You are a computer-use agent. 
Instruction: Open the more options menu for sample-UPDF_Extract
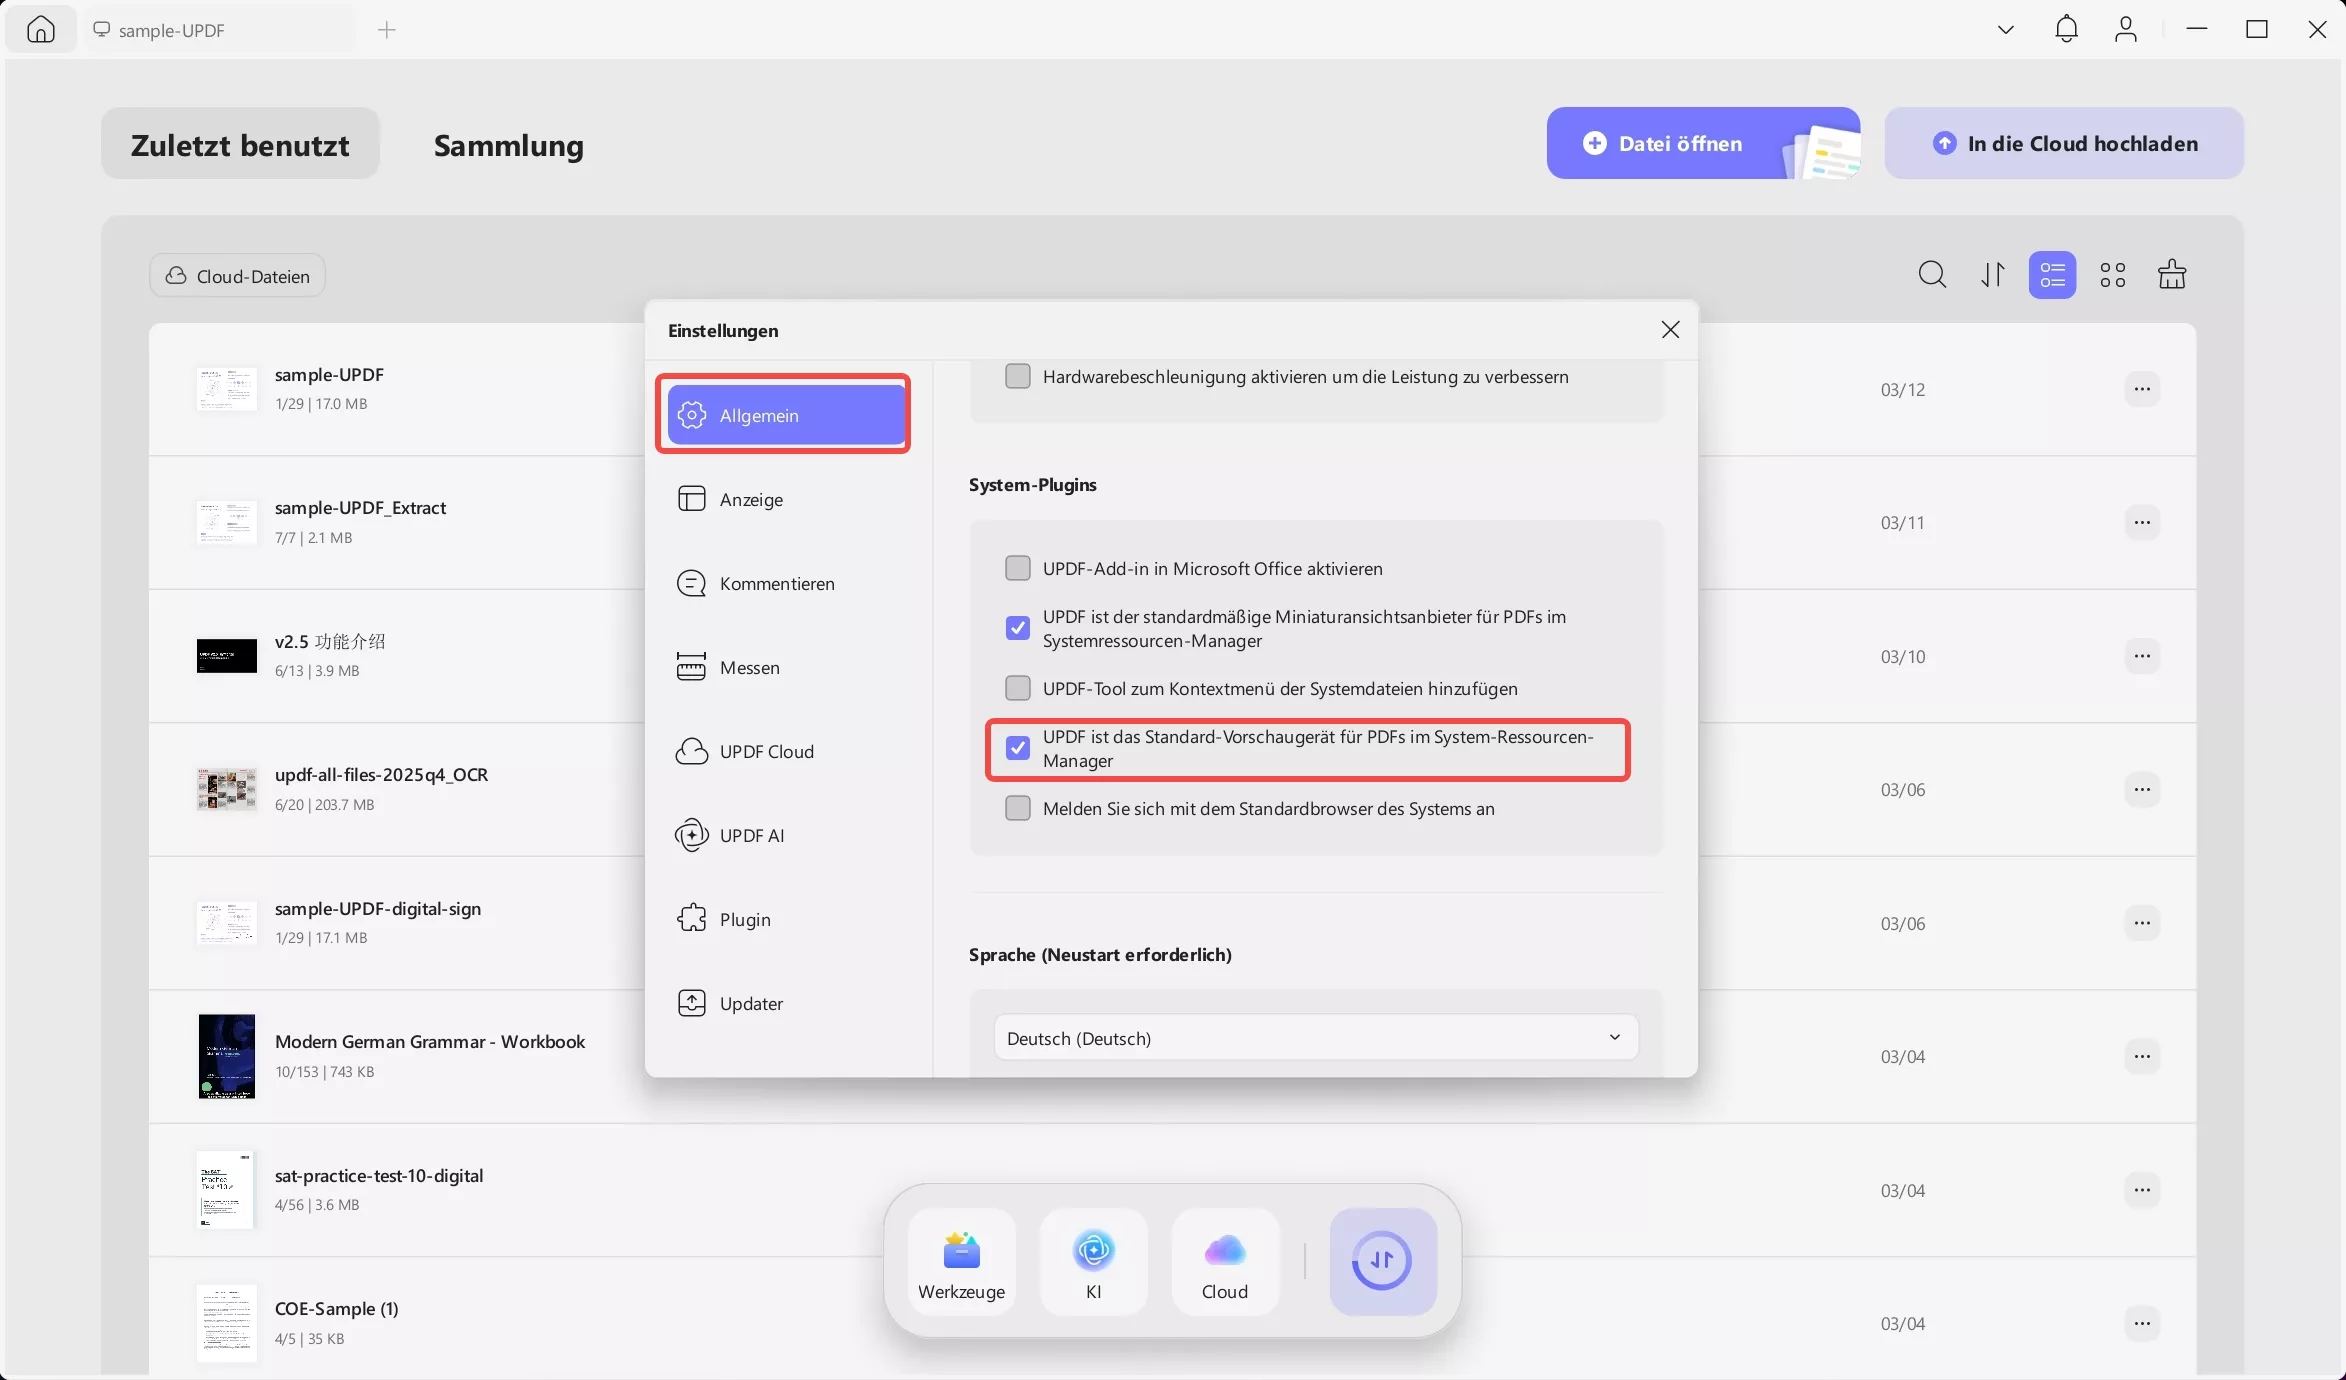2141,522
